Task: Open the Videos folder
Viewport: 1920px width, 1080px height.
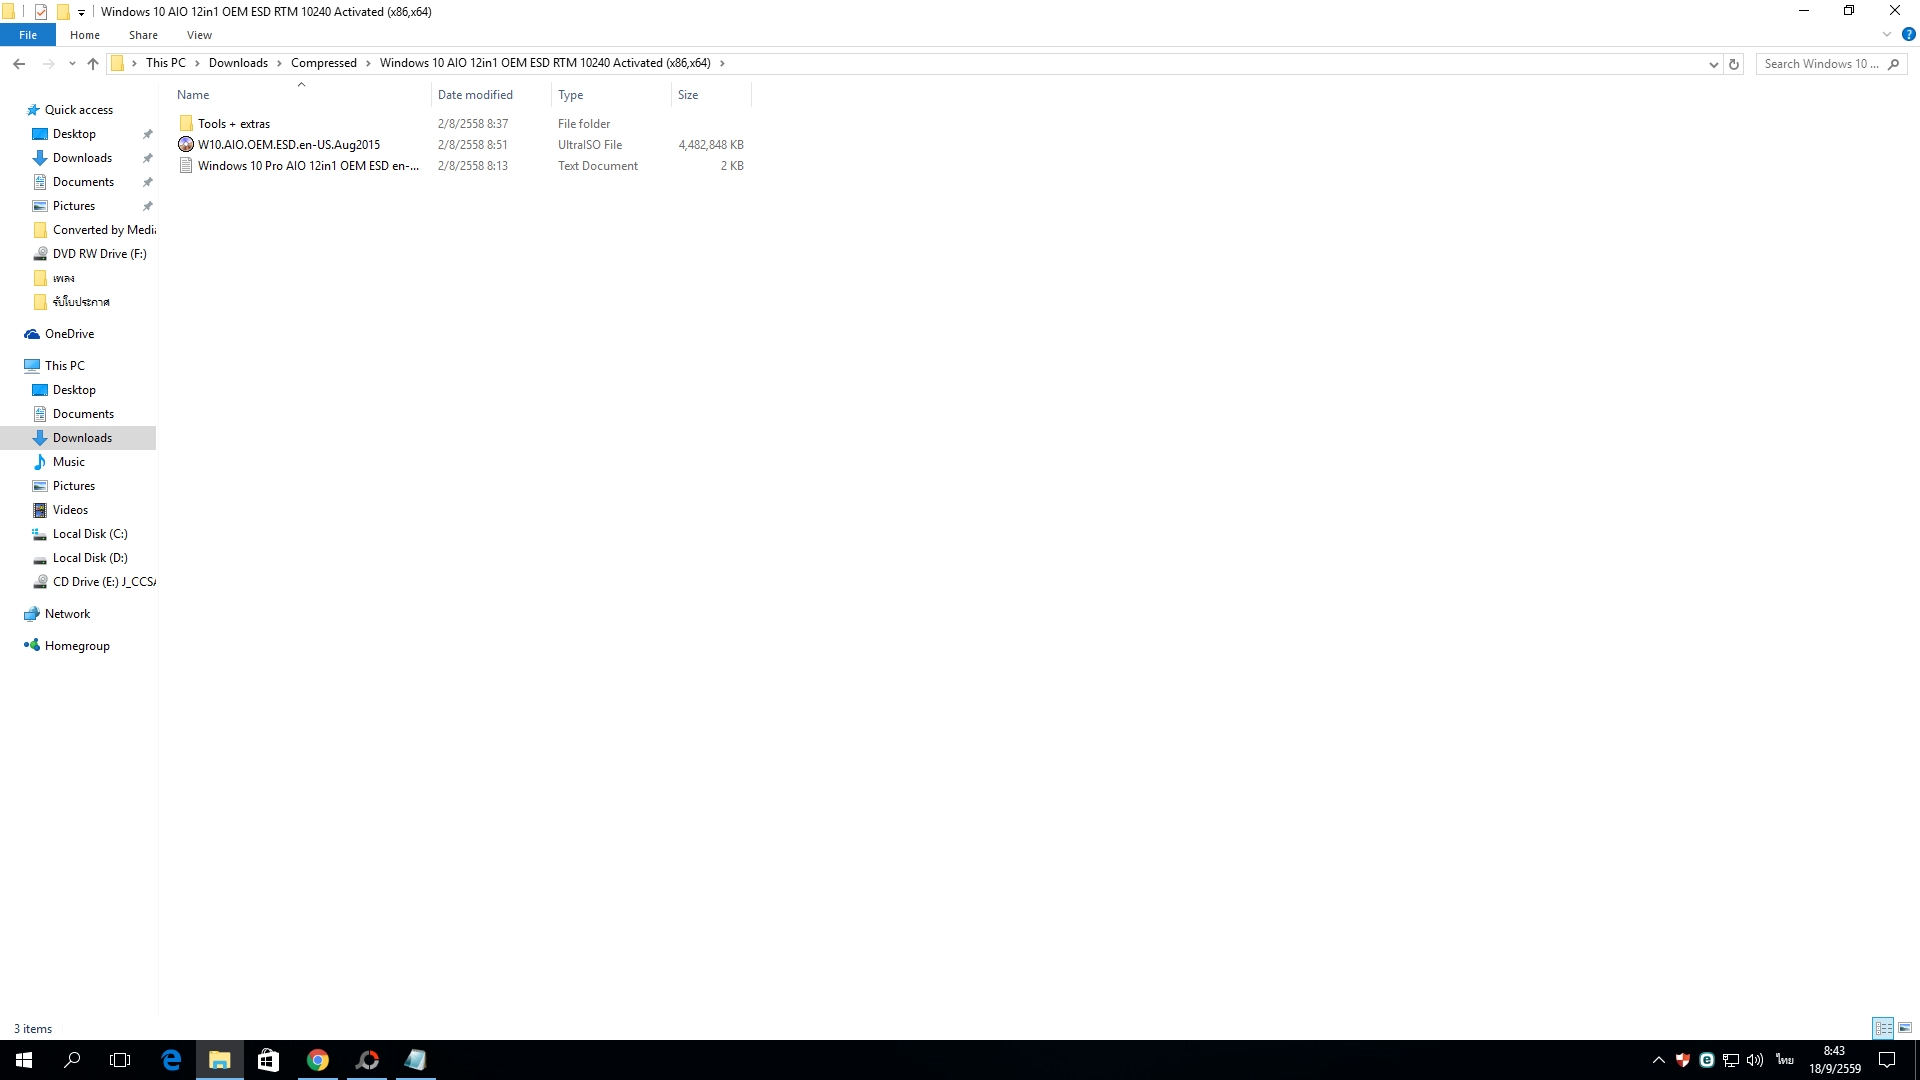Action: click(70, 510)
